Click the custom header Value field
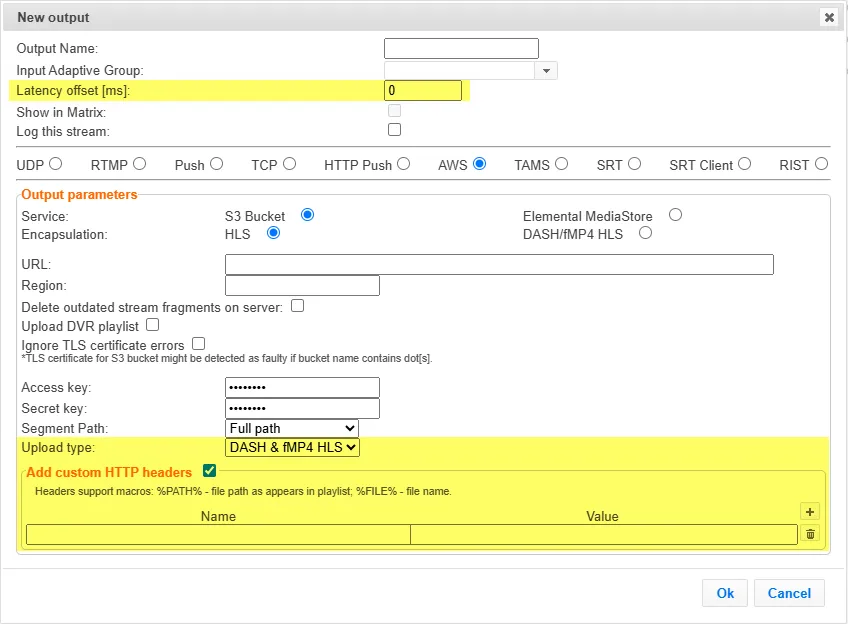This screenshot has height=624, width=848. point(604,534)
